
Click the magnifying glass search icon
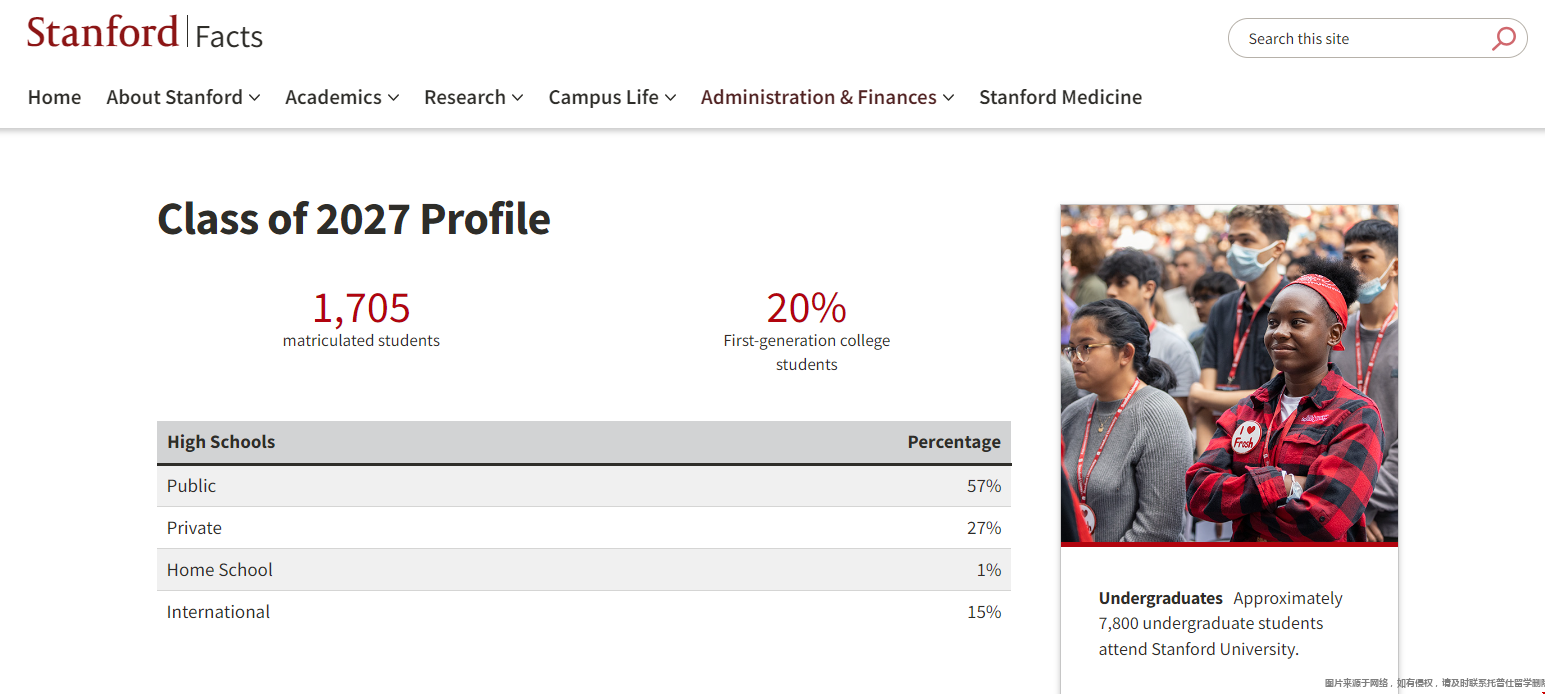pos(1503,39)
